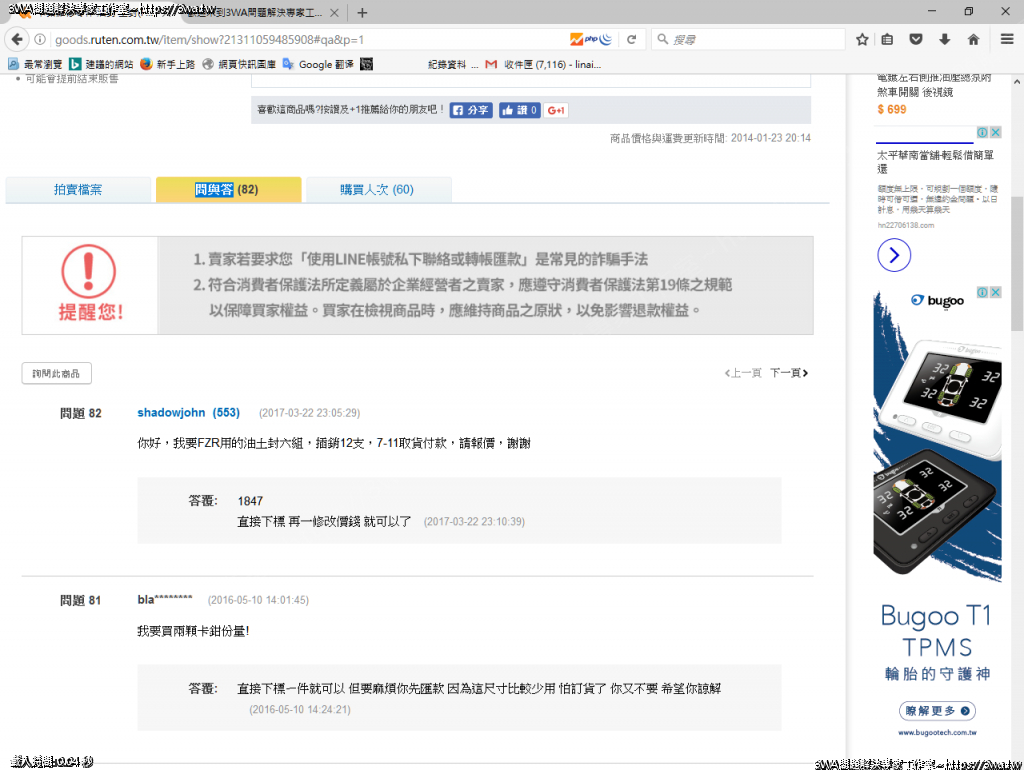The width and height of the screenshot is (1024, 770).
Task: Open a new tab with plus button
Action: (x=362, y=13)
